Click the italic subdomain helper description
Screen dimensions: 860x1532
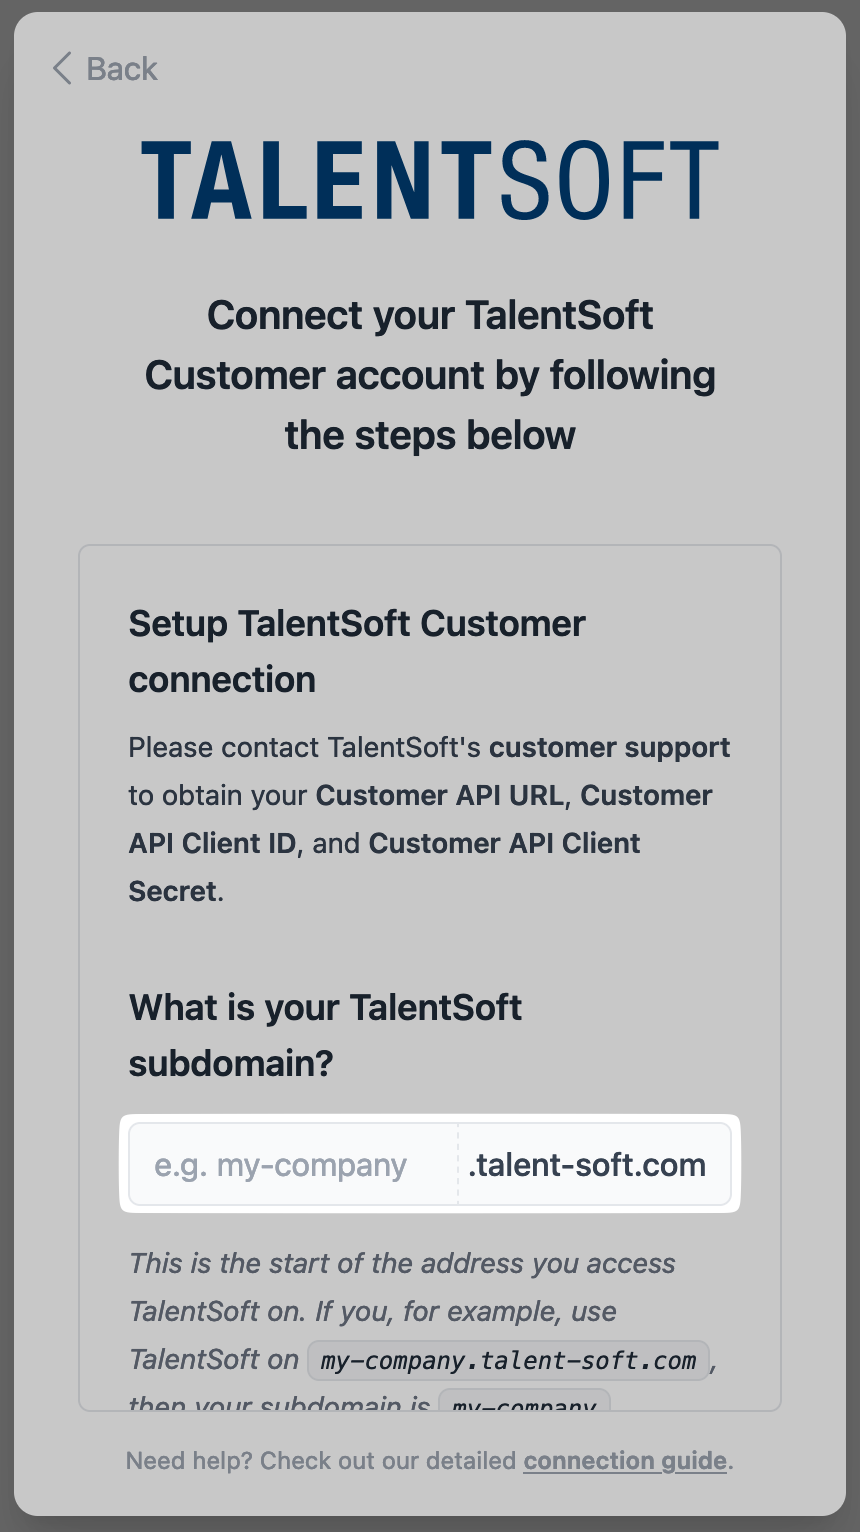[402, 1288]
